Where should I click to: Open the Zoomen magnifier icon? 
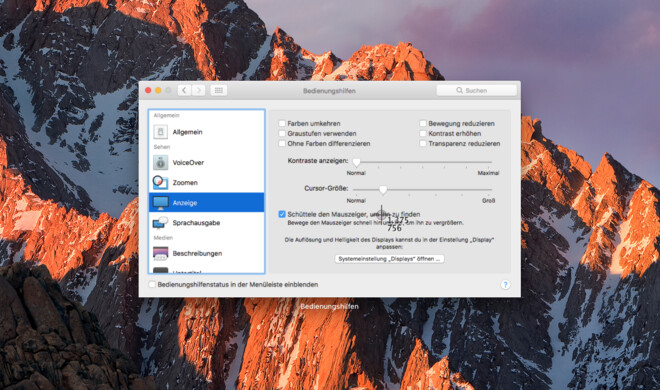(x=160, y=182)
